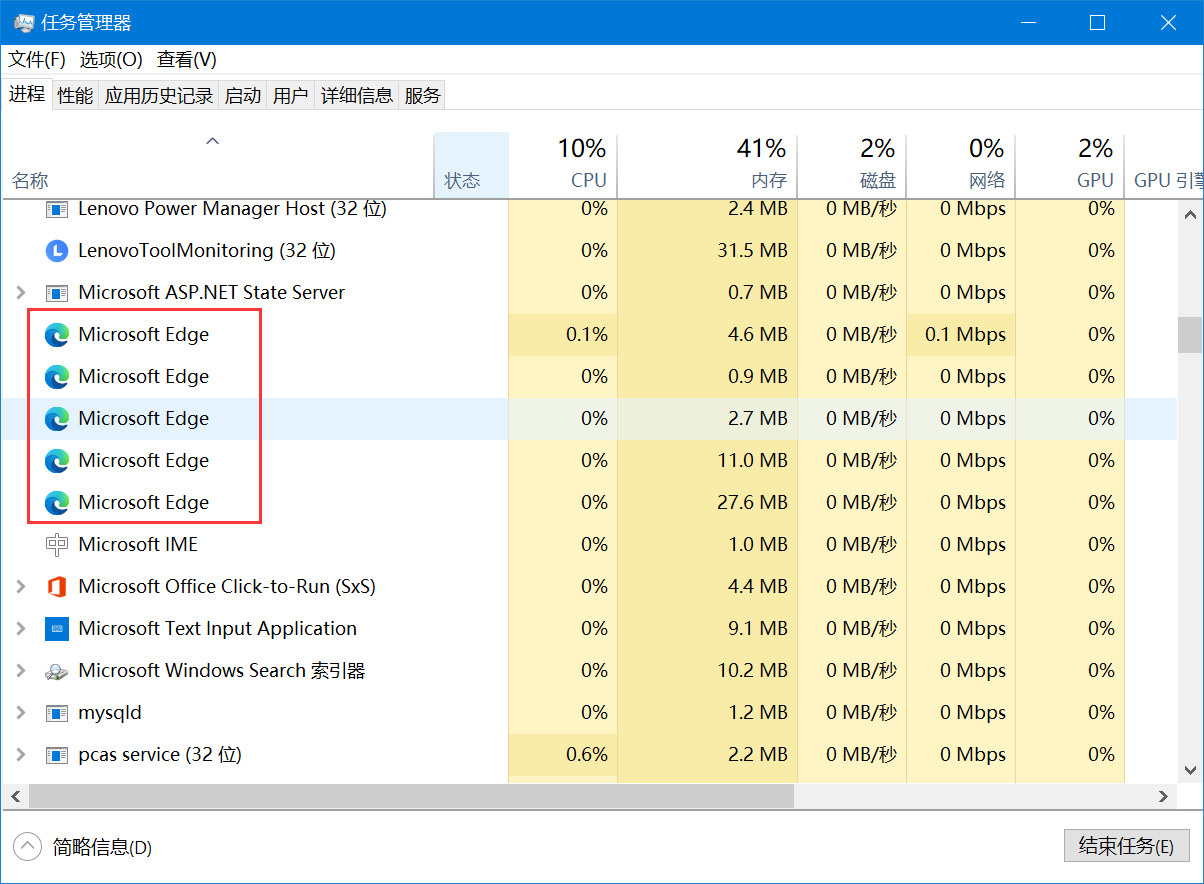Switch to the 性能 tab
The width and height of the screenshot is (1204, 884).
click(x=75, y=96)
